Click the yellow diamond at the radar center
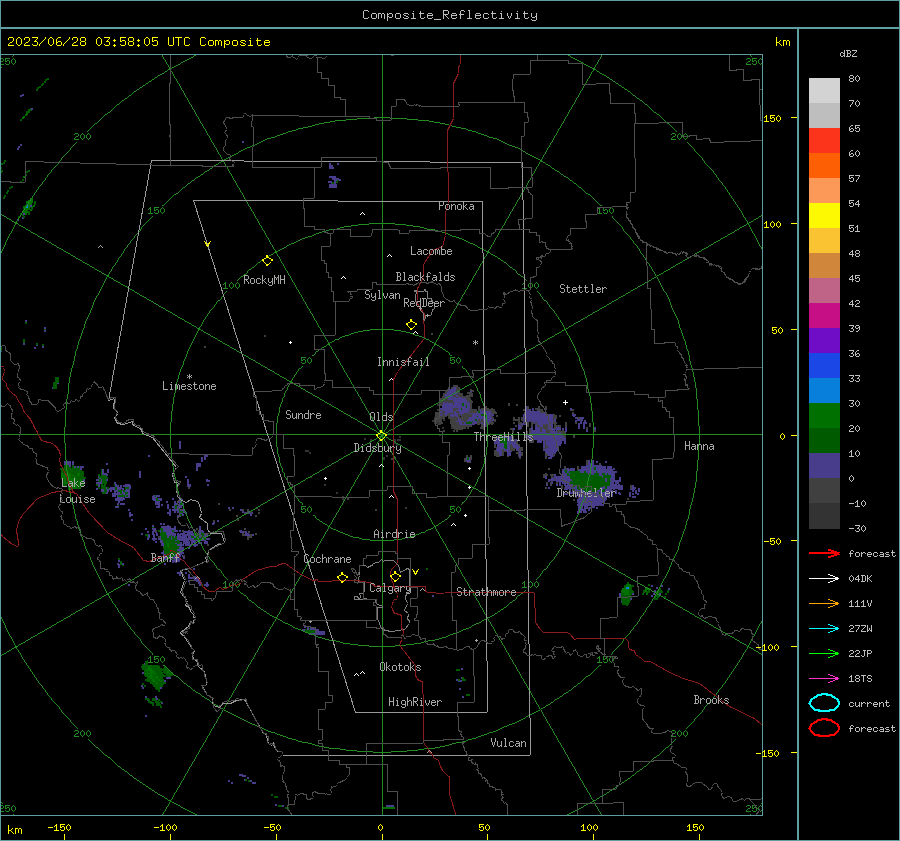This screenshot has height=841, width=900. (382, 435)
